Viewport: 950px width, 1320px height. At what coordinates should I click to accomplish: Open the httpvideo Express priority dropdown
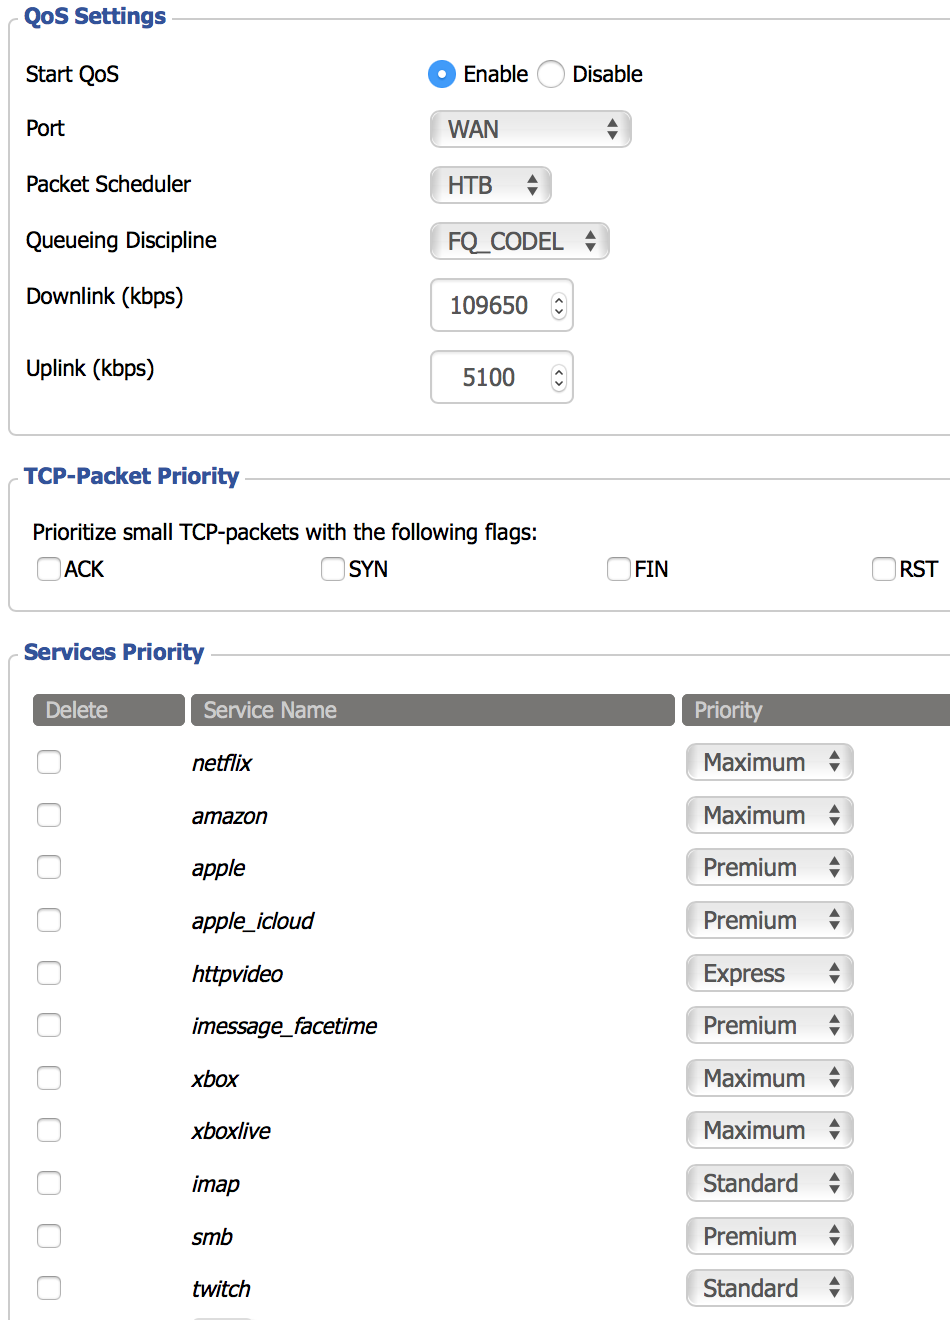tap(769, 973)
